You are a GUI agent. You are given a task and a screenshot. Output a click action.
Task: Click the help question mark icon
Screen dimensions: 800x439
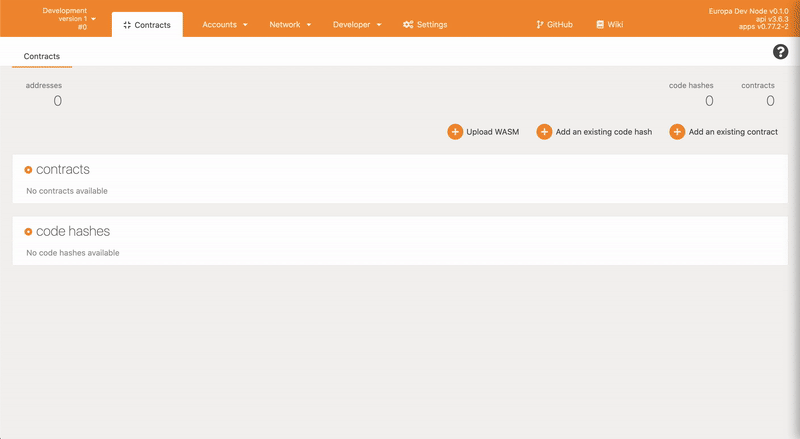click(x=781, y=52)
